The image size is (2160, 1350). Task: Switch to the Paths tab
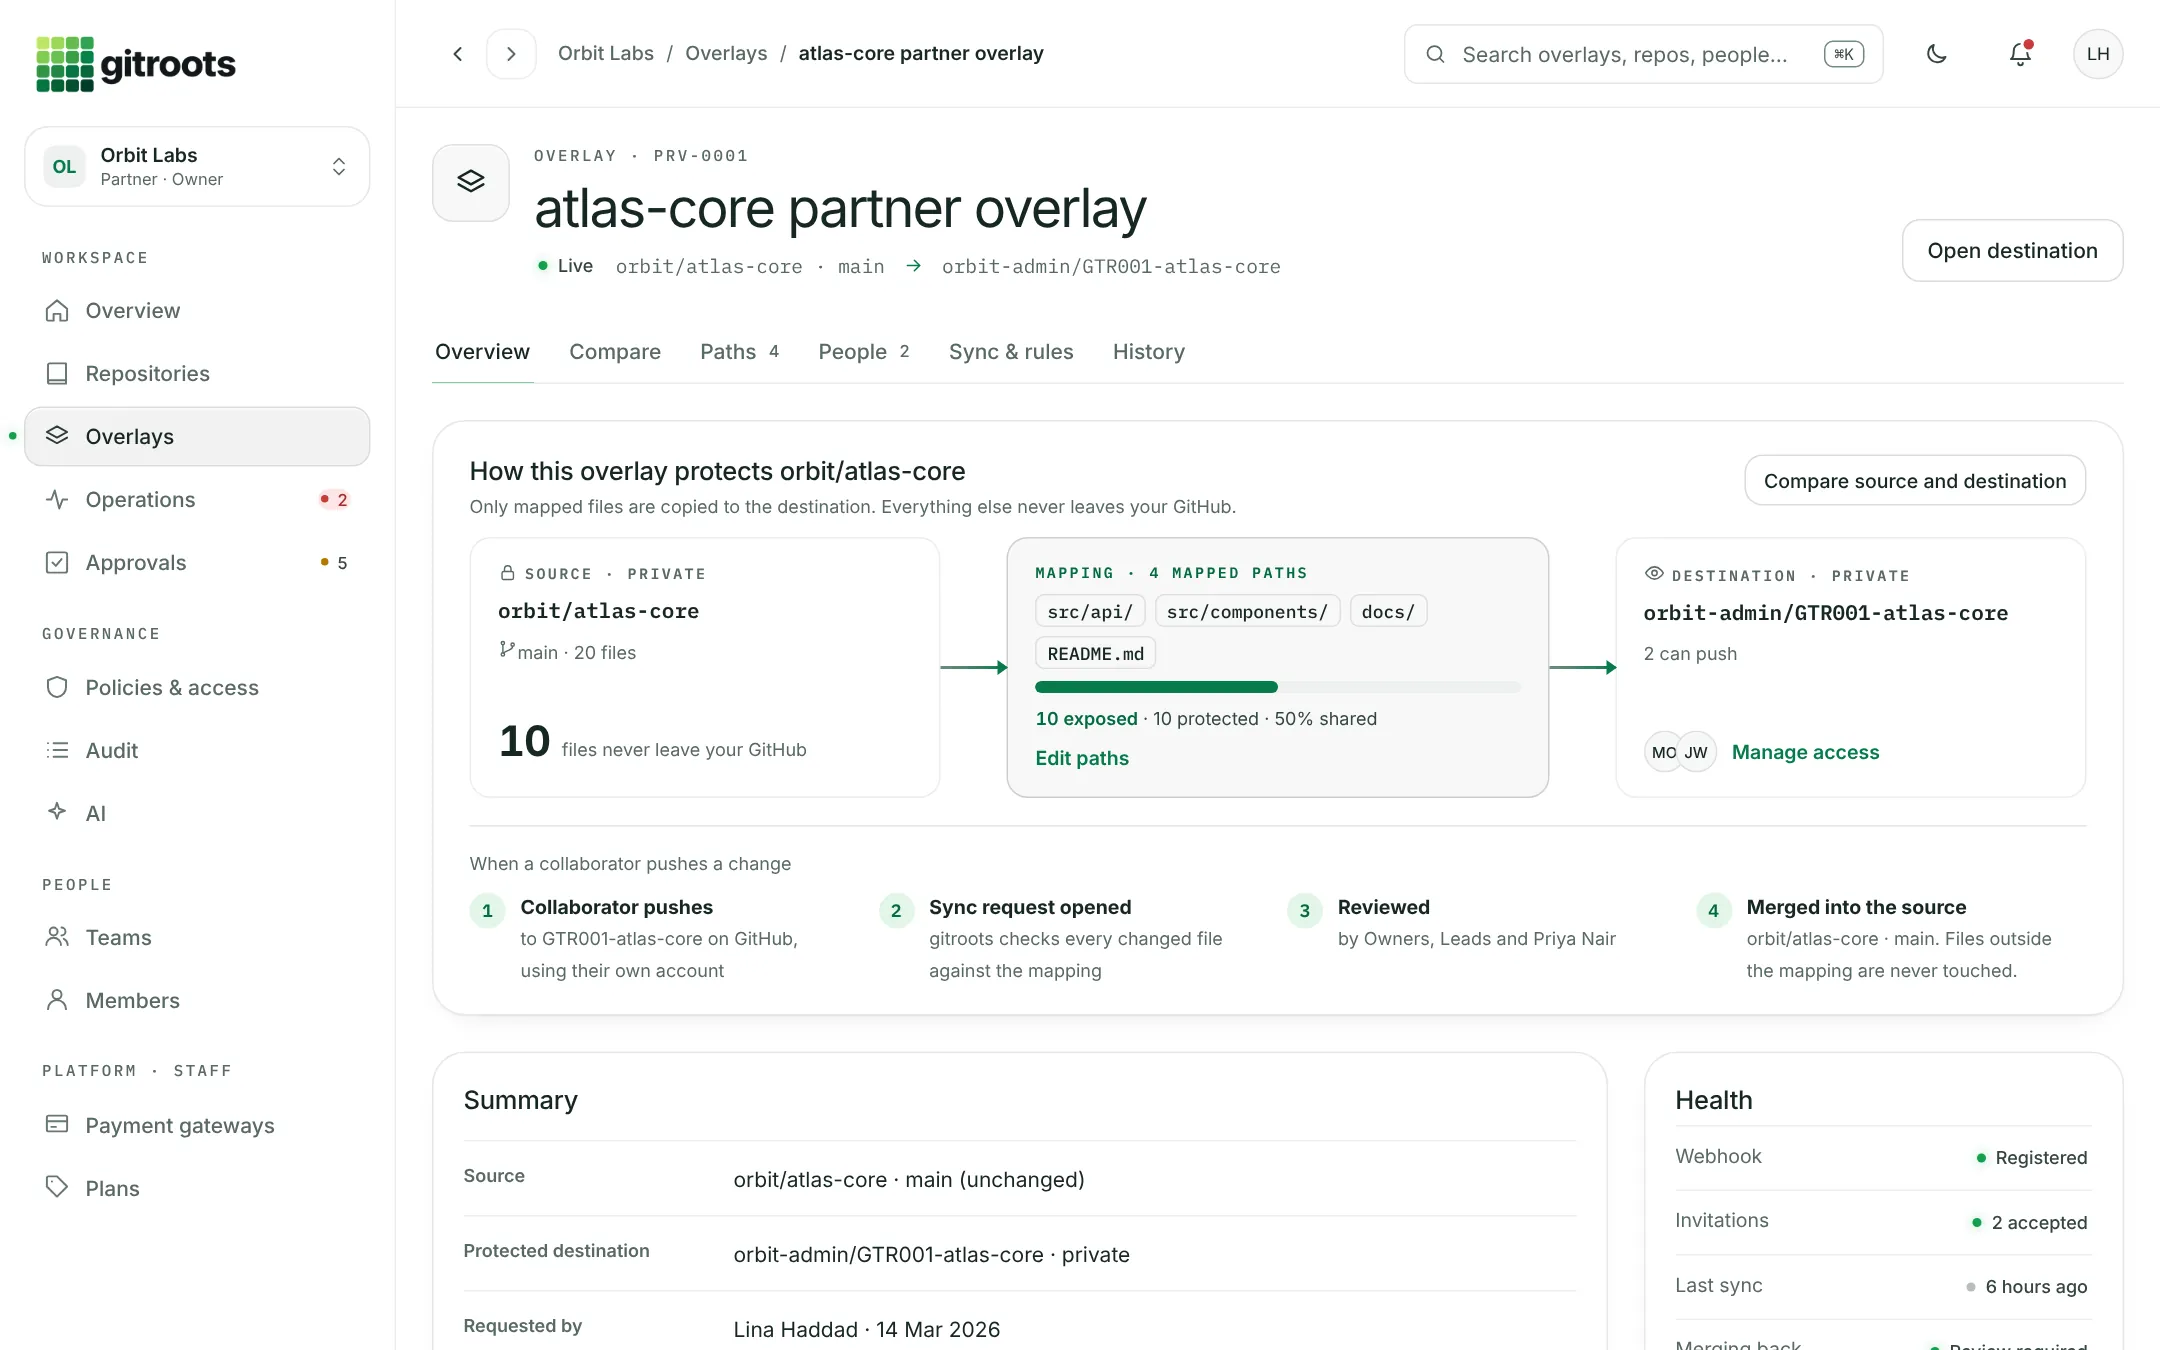click(740, 352)
